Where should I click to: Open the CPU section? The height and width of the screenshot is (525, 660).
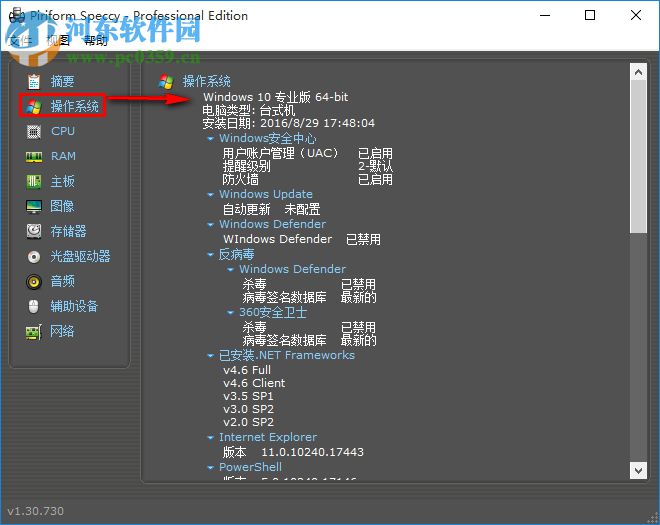(x=63, y=131)
